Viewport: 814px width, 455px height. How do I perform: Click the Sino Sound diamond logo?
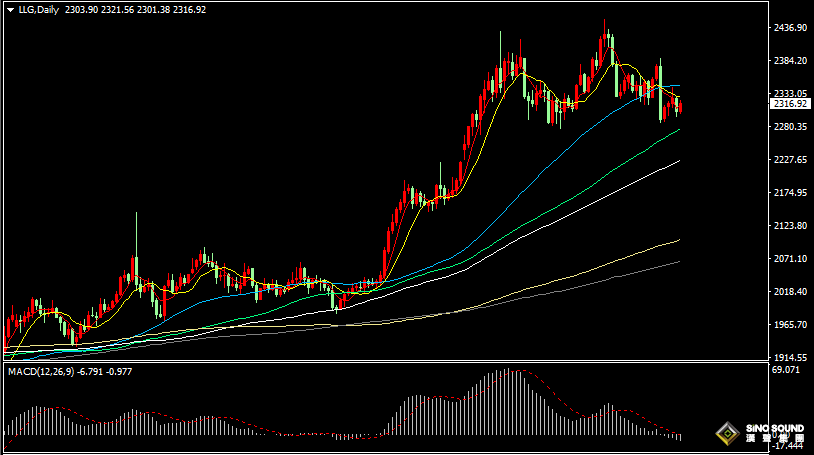pos(727,434)
